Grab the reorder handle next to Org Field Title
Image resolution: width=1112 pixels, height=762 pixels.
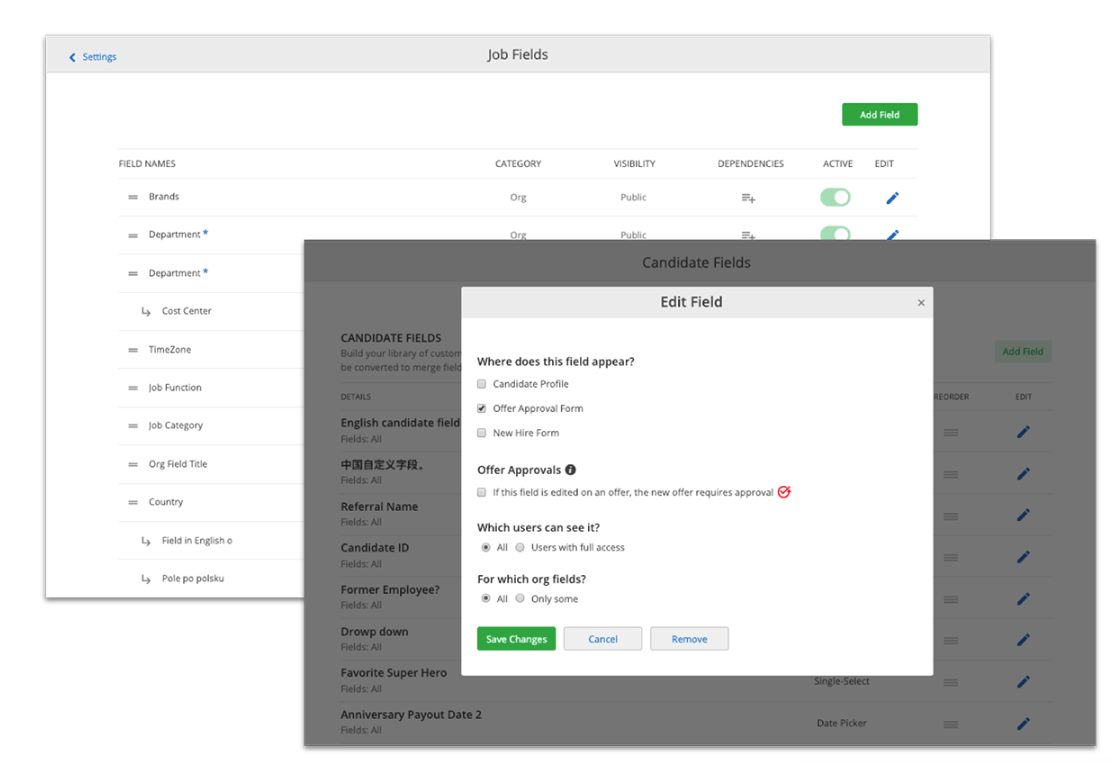133,465
